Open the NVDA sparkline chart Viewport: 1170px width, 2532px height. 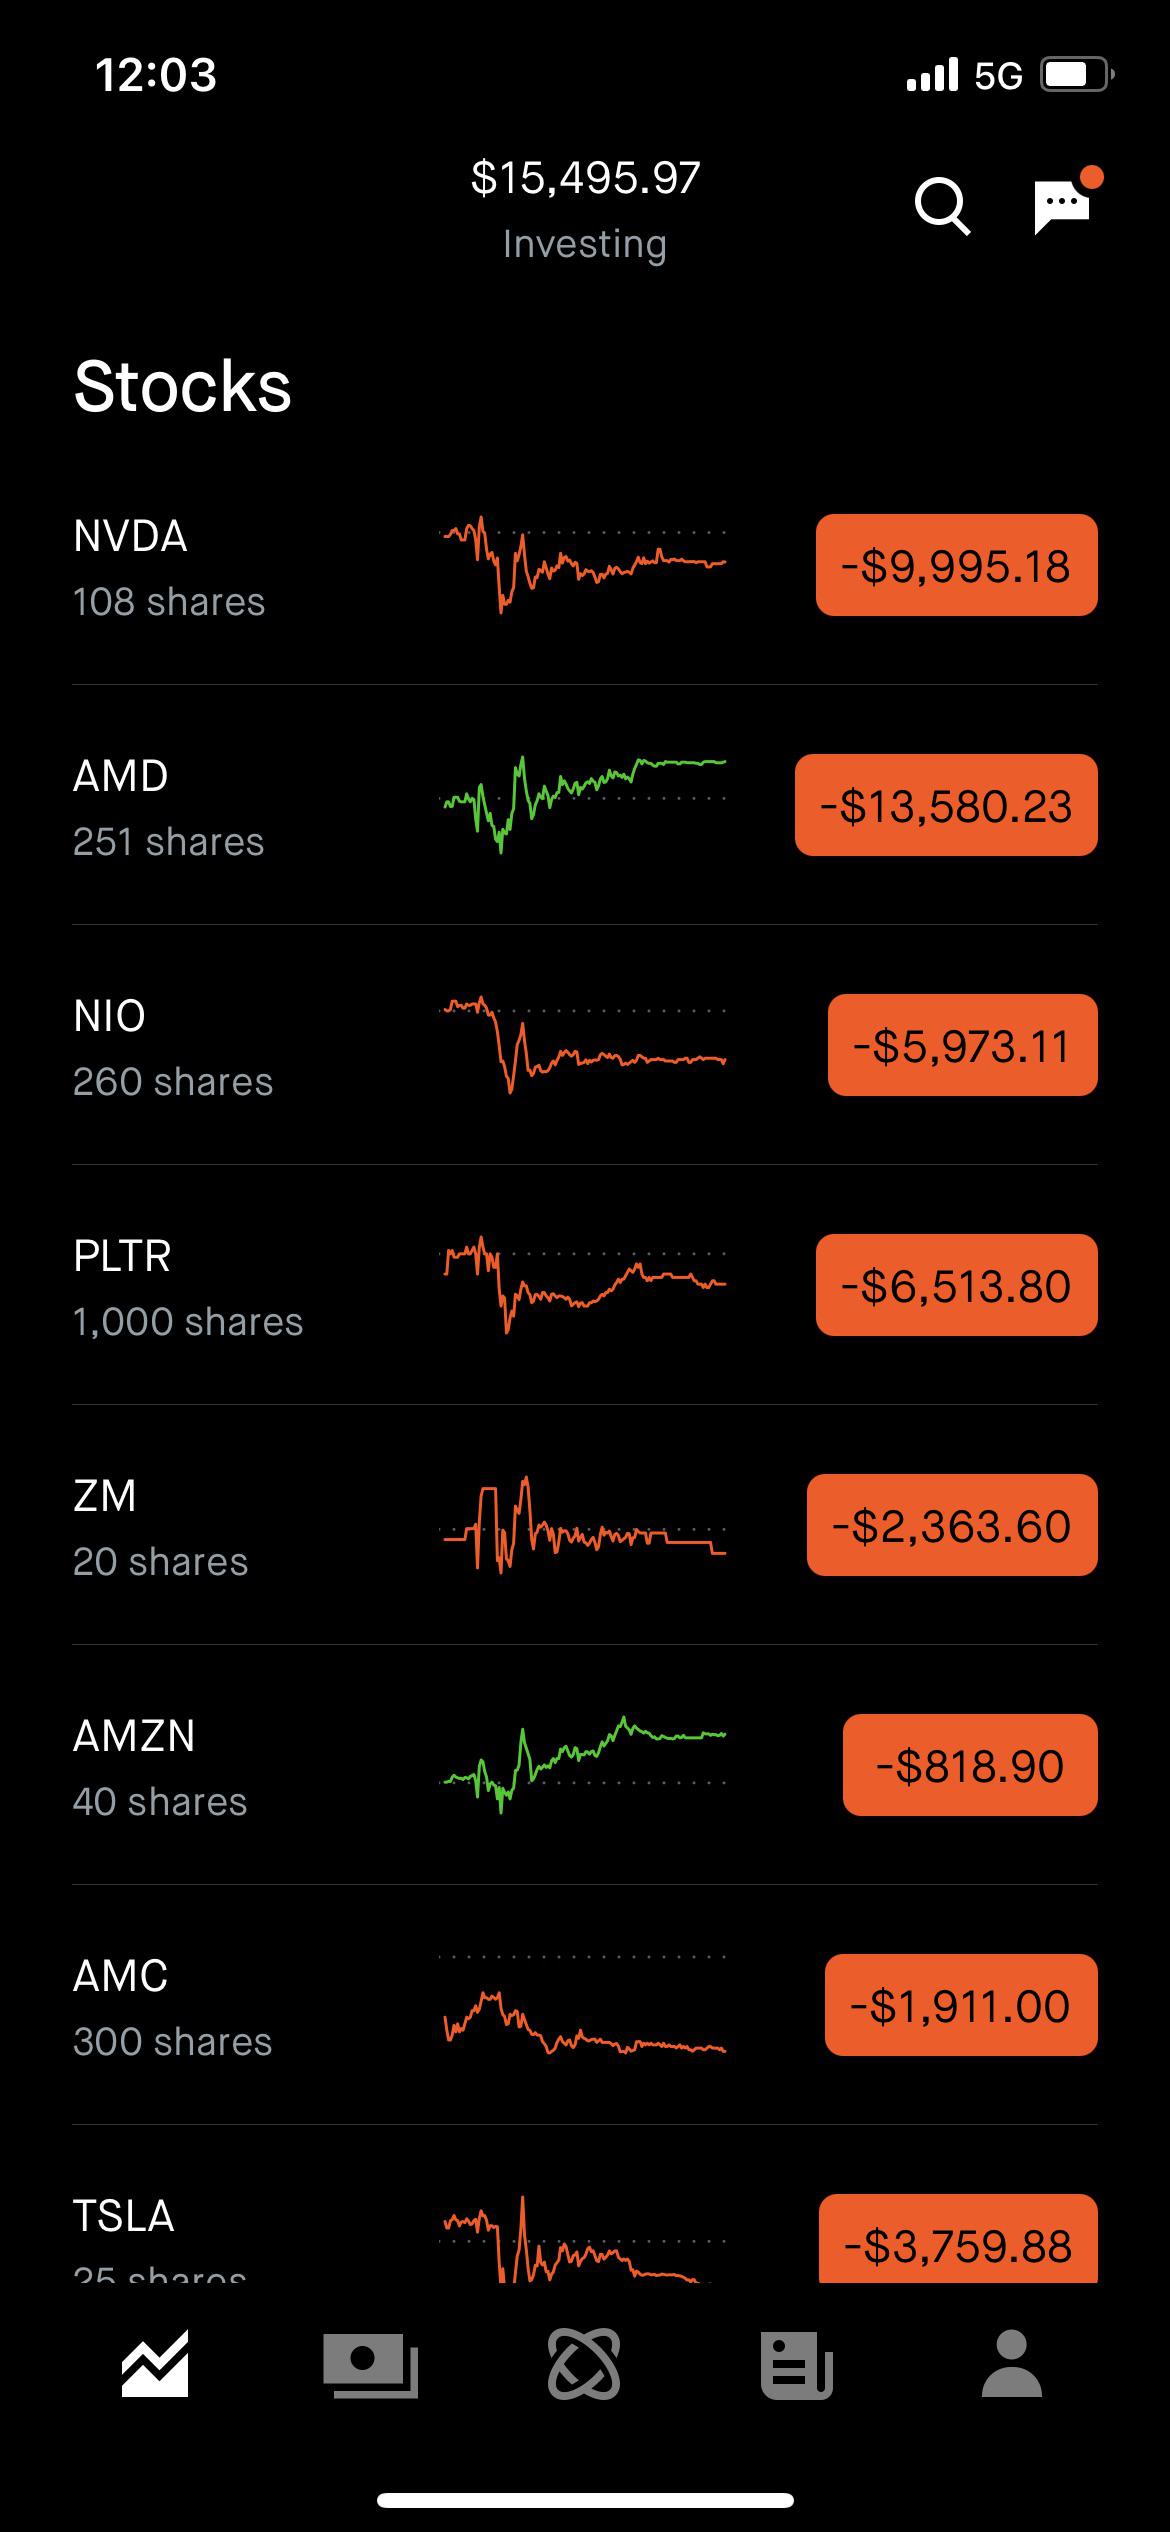[584, 565]
